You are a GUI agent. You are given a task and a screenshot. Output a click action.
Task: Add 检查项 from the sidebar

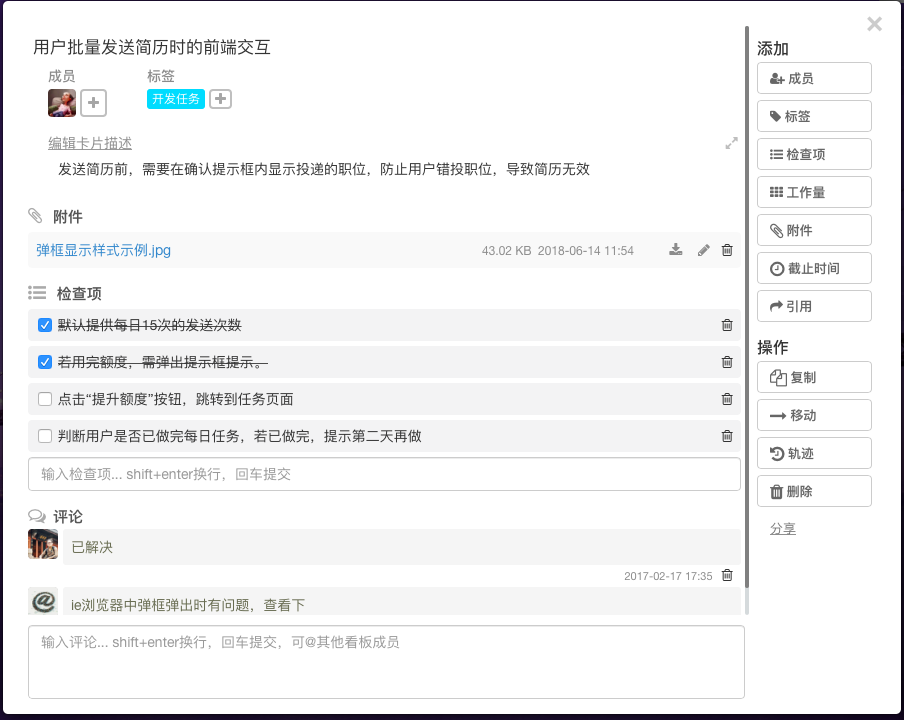pyautogui.click(x=814, y=154)
